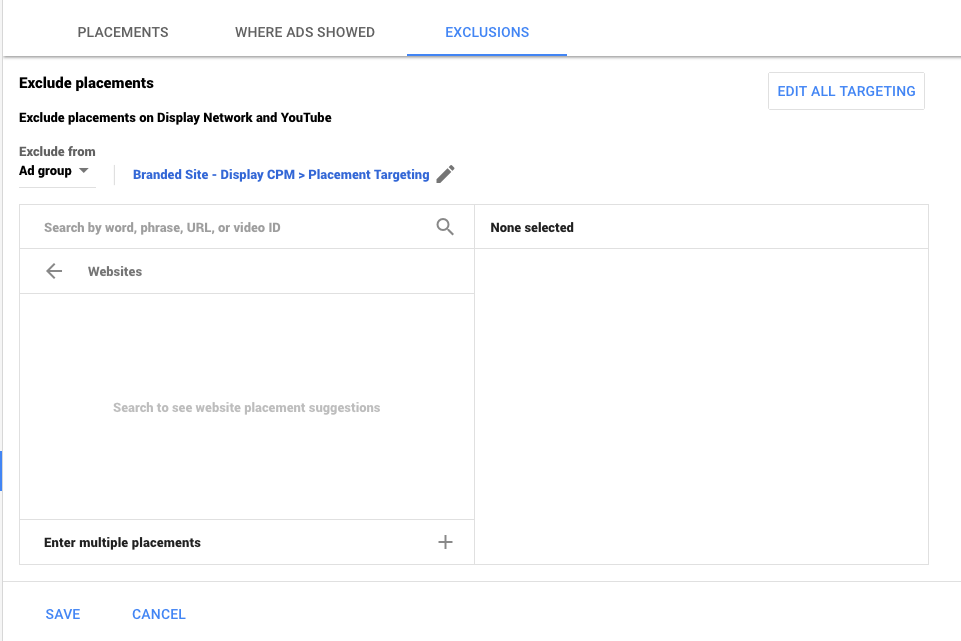Switch to the Placements tab

[x=123, y=32]
